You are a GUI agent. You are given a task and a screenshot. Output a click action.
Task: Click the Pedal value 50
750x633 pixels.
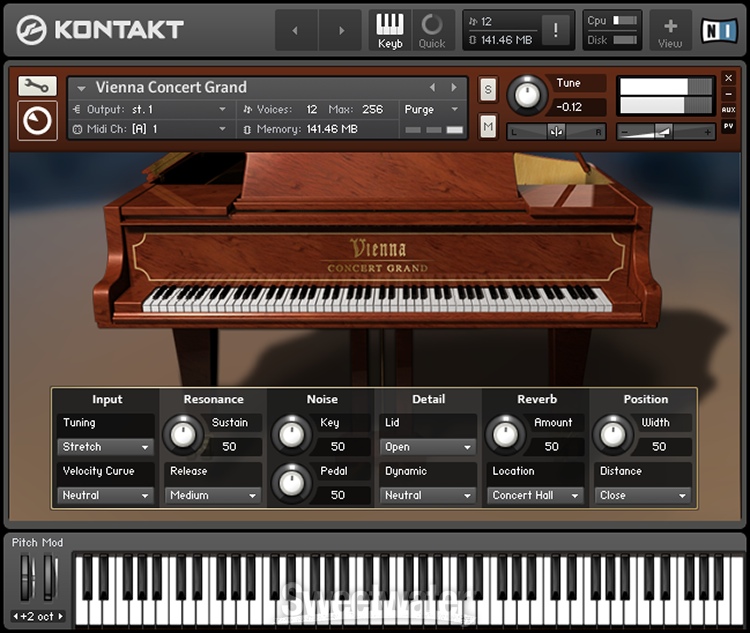pyautogui.click(x=338, y=495)
